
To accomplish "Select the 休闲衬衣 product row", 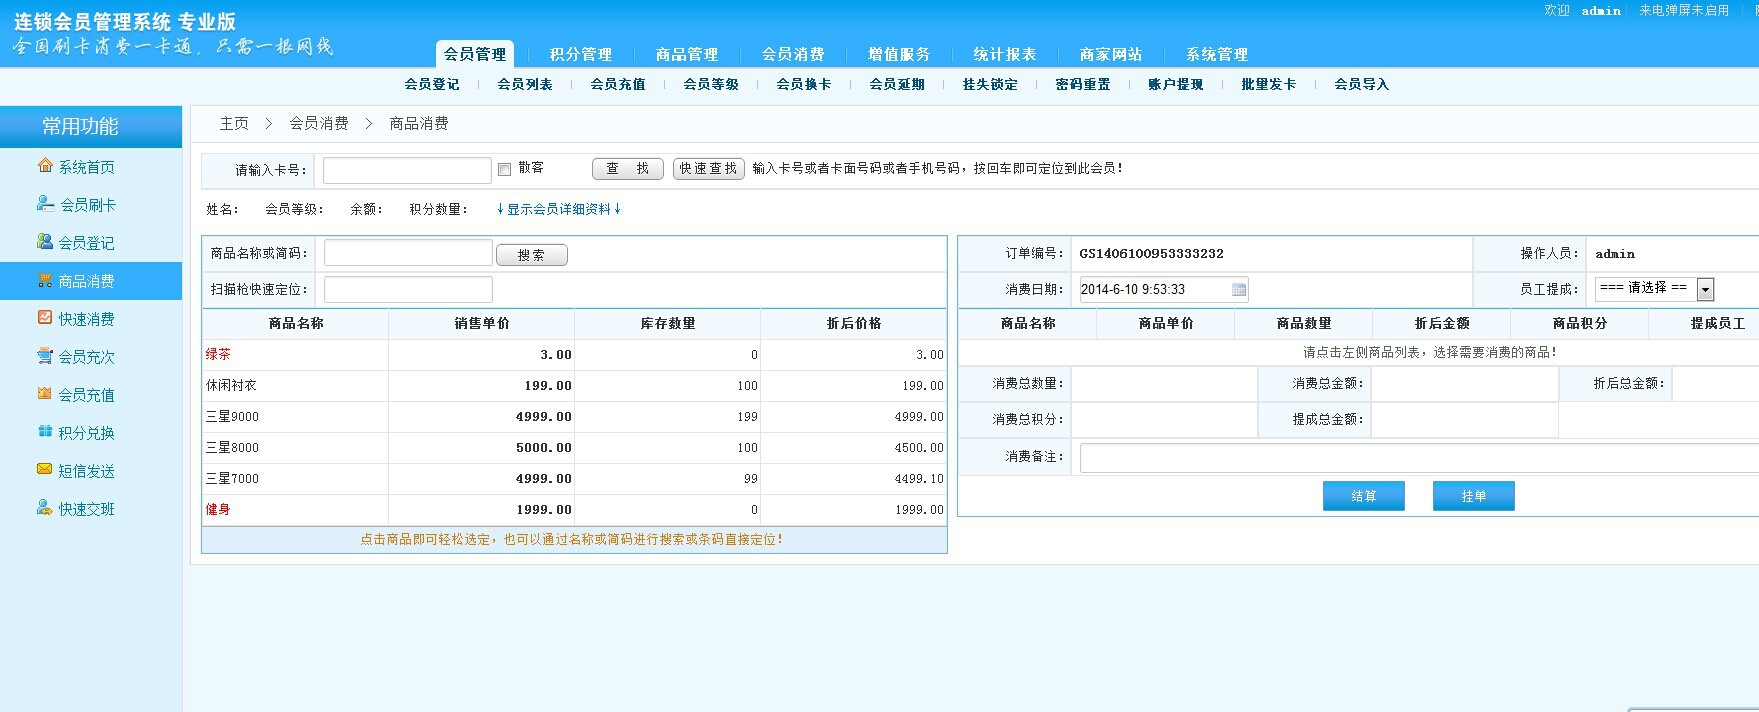I will [x=574, y=386].
